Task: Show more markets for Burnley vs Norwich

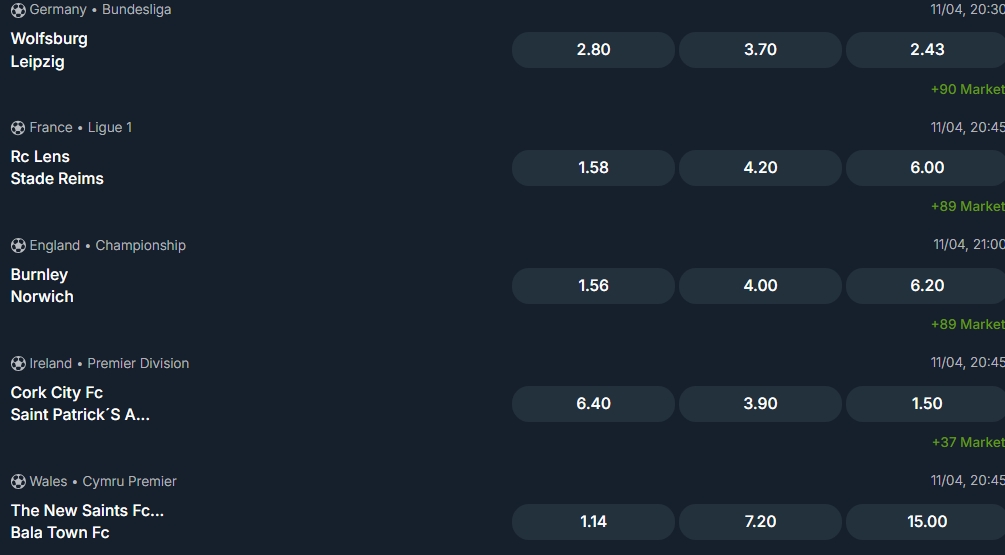Action: point(966,325)
